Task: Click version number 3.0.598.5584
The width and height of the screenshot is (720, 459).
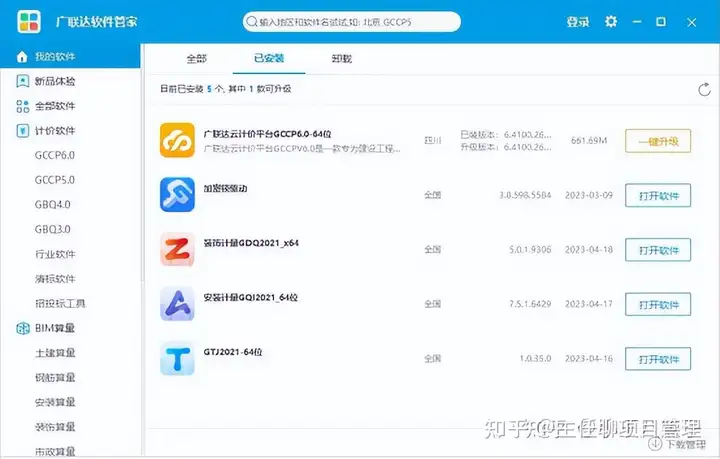Action: click(525, 195)
